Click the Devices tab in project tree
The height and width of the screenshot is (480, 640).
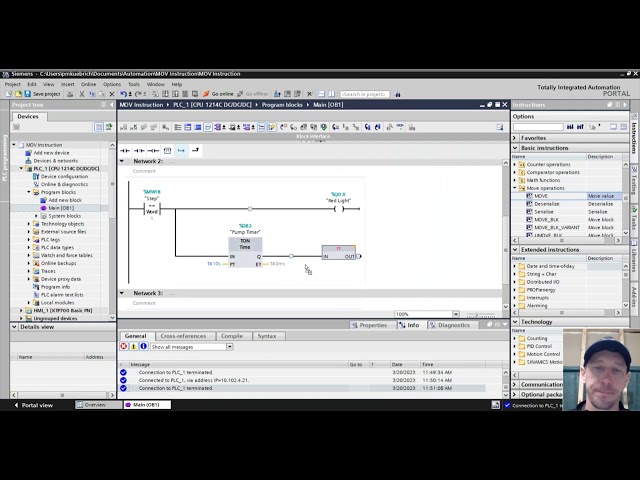(28, 116)
